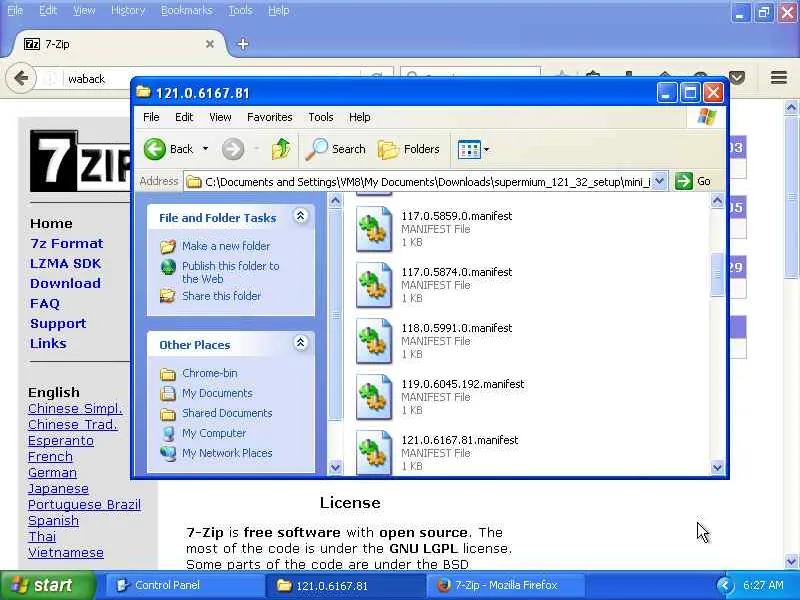This screenshot has width=800, height=600.
Task: Click Firefox Back button
Action: 21,79
